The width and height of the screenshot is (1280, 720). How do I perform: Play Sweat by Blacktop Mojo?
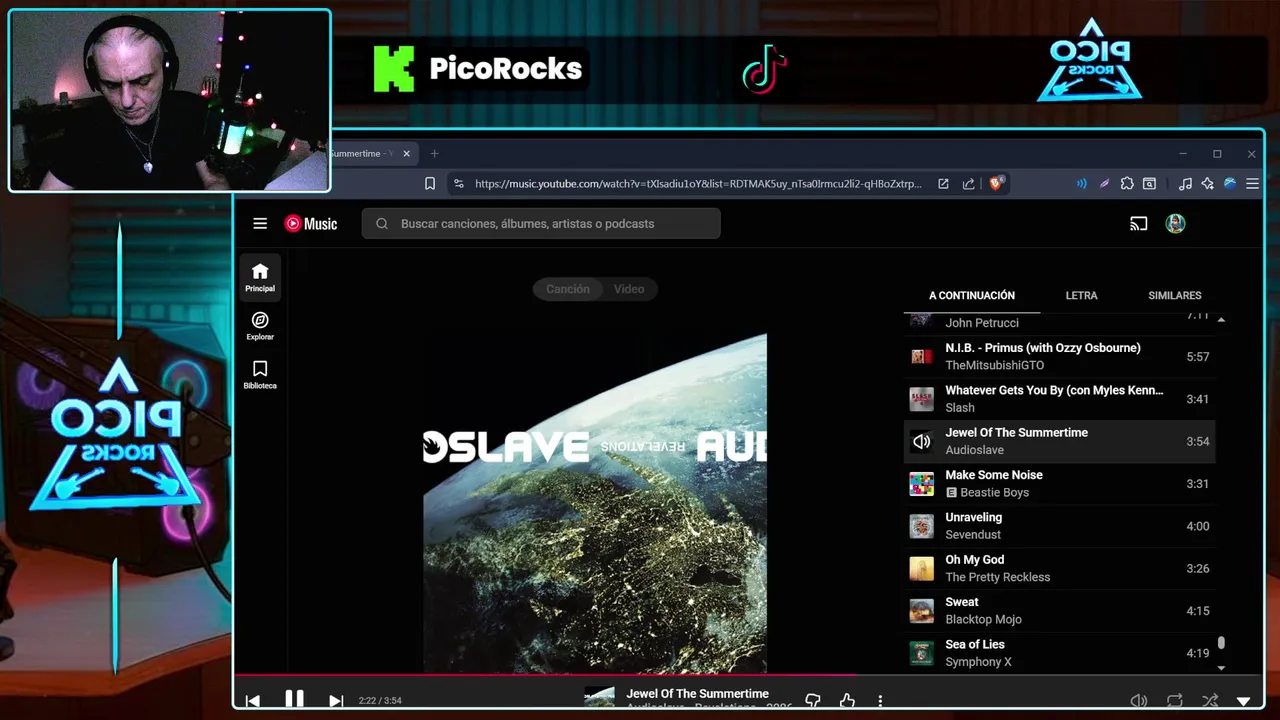[1060, 611]
